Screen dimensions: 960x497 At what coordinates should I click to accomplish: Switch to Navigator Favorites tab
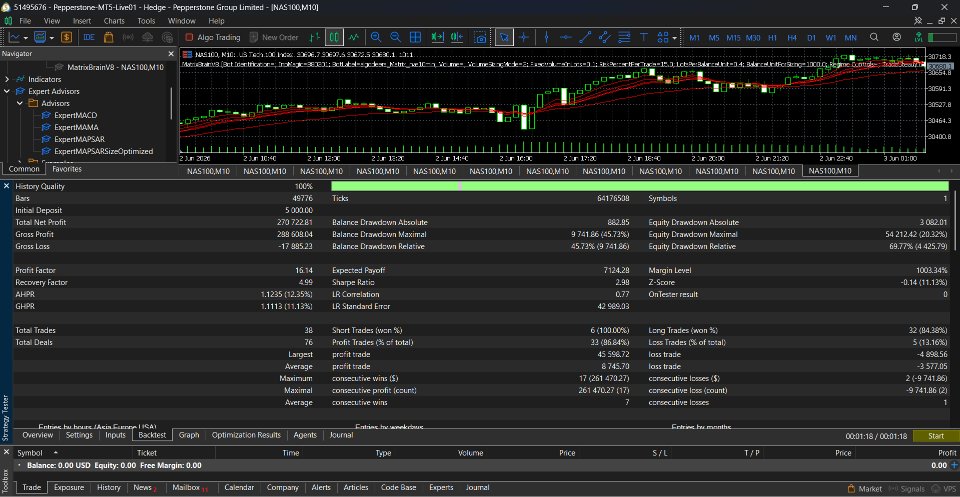click(67, 169)
